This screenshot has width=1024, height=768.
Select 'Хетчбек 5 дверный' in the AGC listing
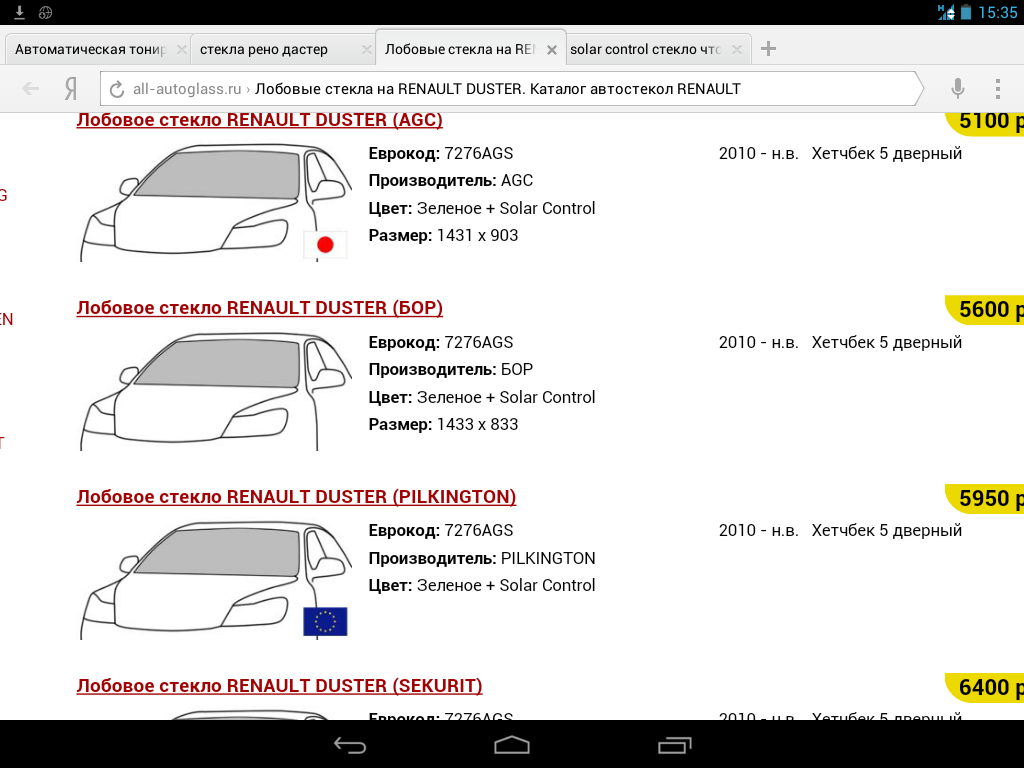click(887, 153)
